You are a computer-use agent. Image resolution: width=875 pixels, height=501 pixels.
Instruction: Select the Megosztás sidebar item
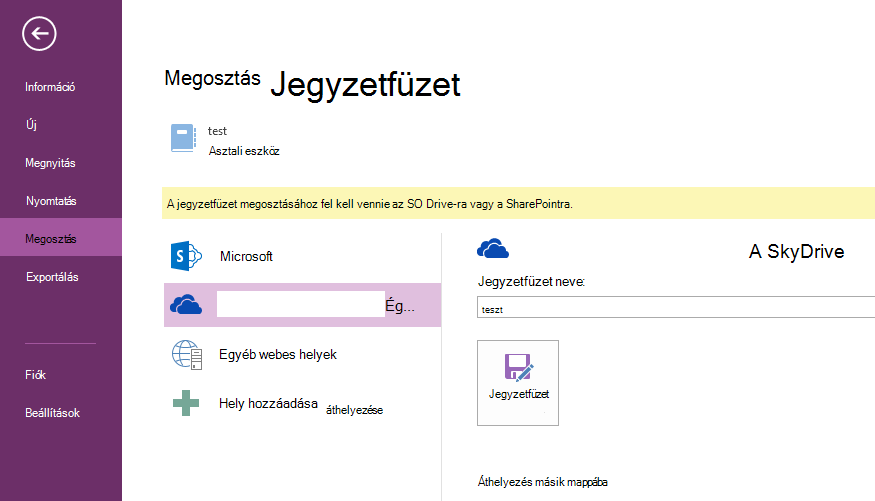coord(61,239)
